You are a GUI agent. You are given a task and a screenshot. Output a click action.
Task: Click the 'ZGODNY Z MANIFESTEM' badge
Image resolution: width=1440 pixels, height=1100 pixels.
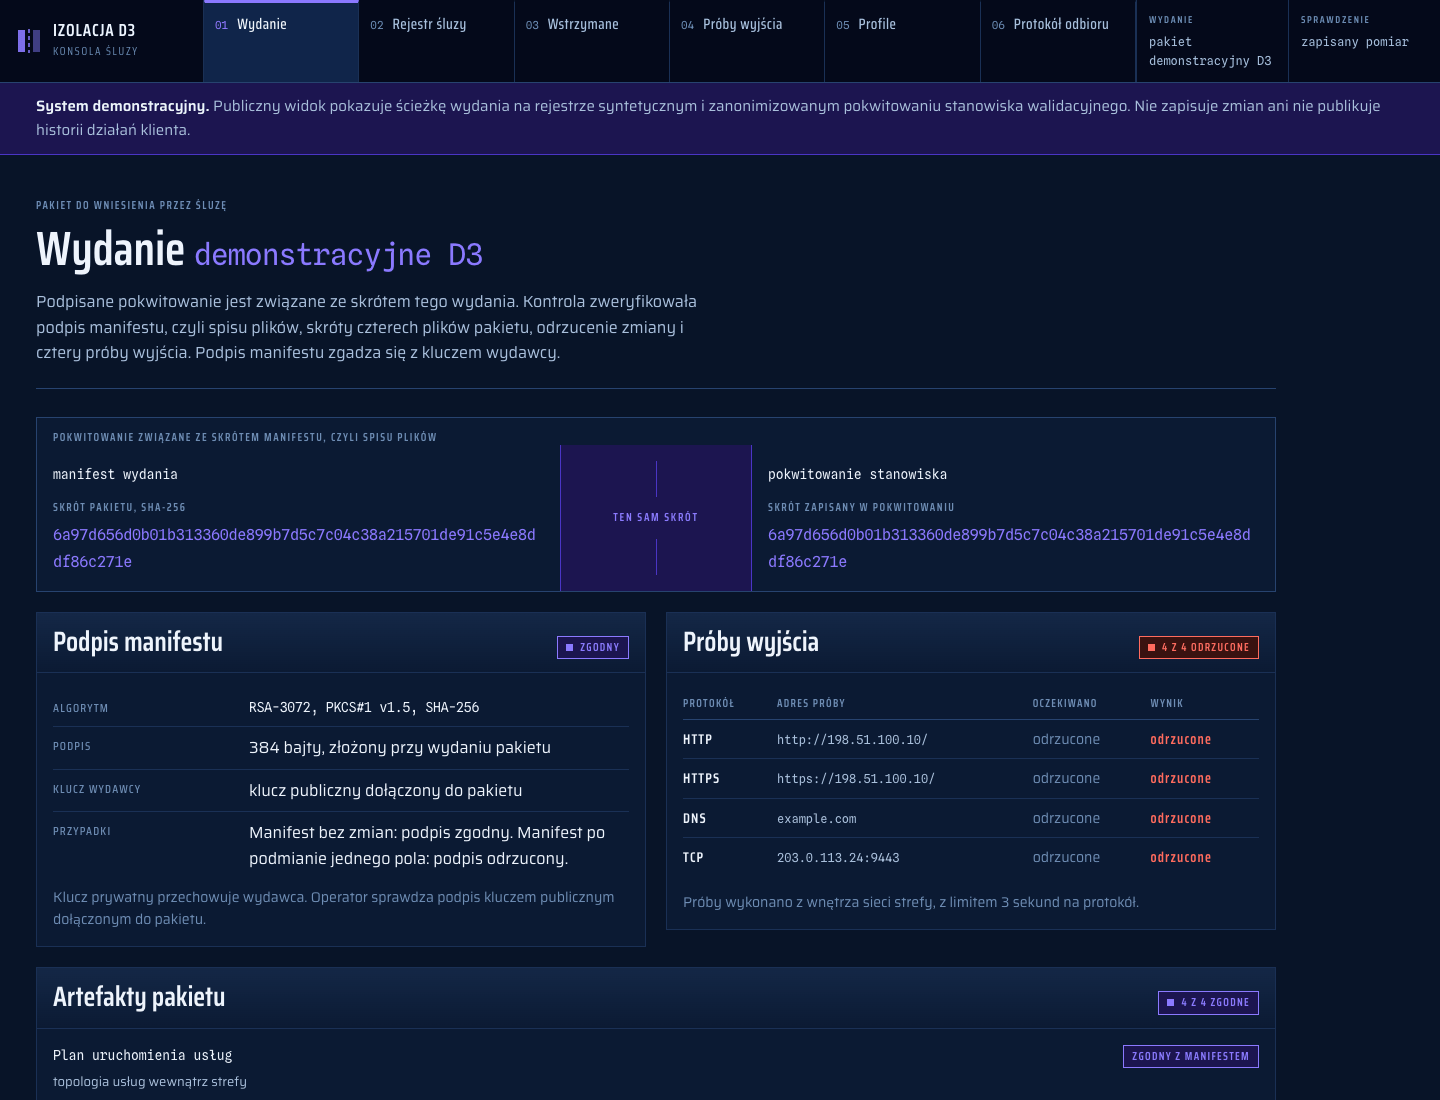tap(1191, 1056)
